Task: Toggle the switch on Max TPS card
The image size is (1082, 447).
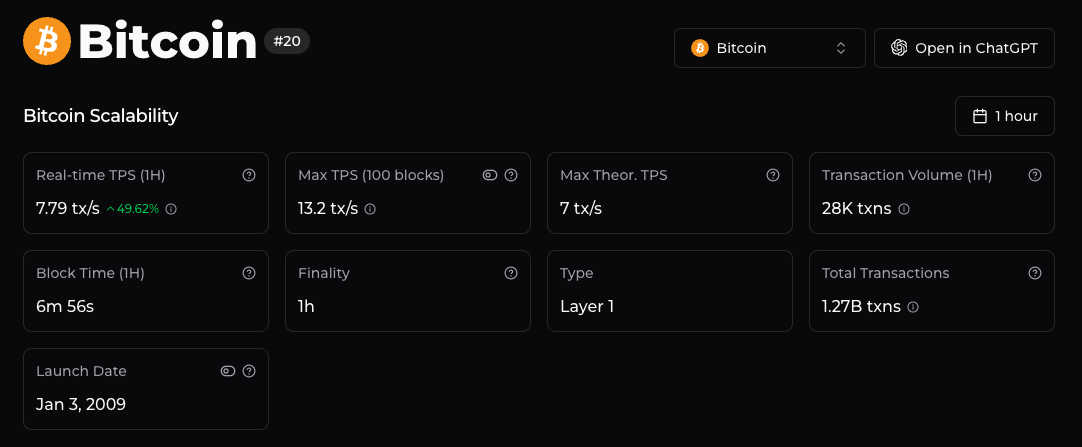Action: [x=490, y=175]
